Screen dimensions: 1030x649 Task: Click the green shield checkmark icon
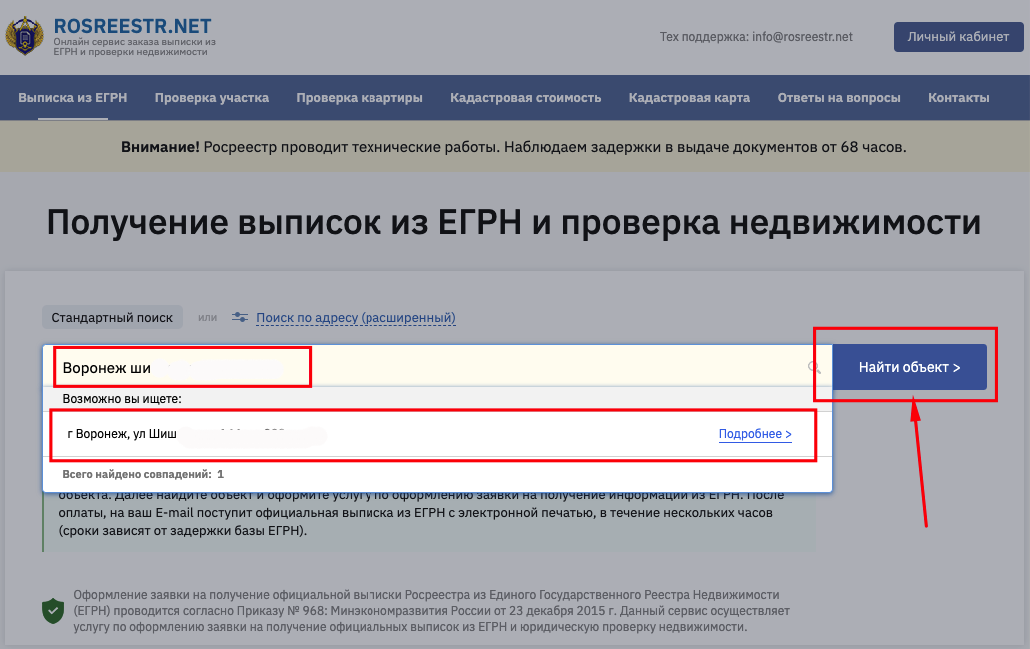click(53, 610)
